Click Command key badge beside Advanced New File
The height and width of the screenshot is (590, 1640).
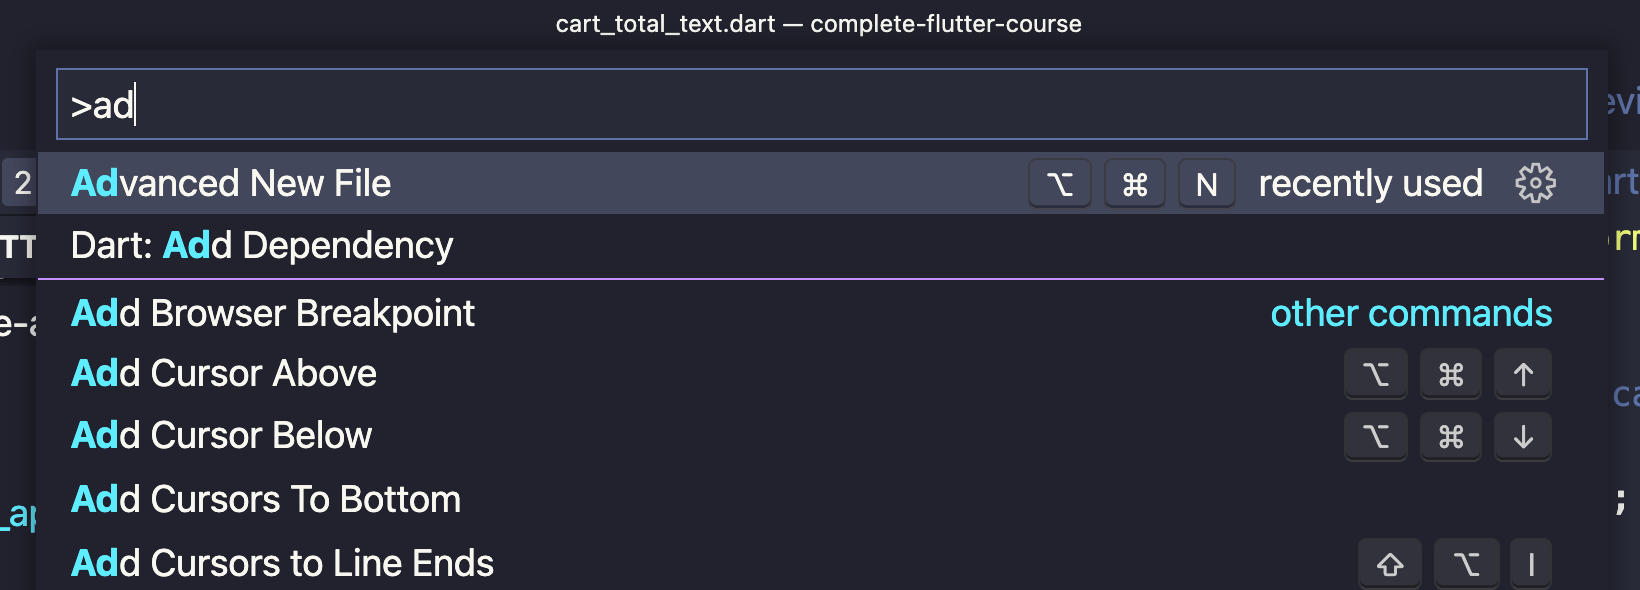(x=1134, y=184)
